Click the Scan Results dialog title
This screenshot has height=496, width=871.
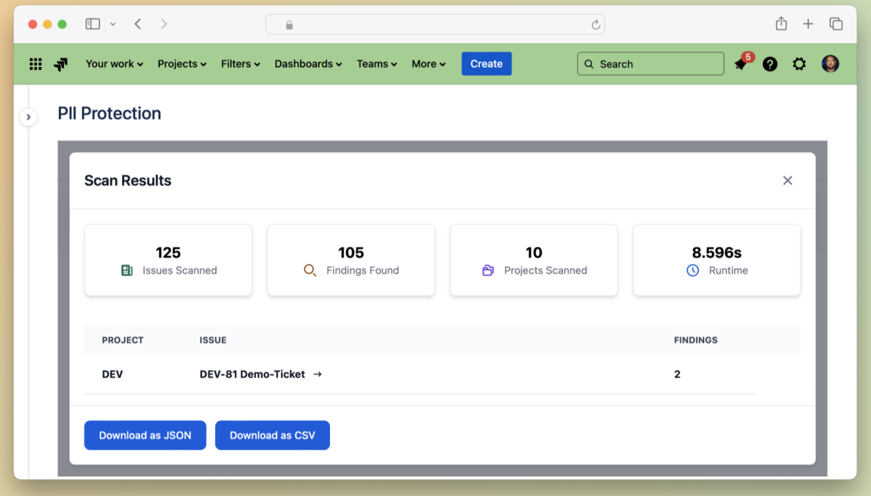pyautogui.click(x=128, y=181)
